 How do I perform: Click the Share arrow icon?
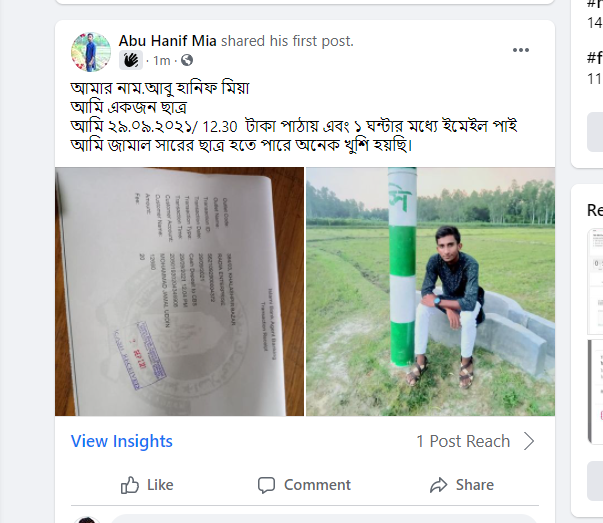click(x=461, y=485)
